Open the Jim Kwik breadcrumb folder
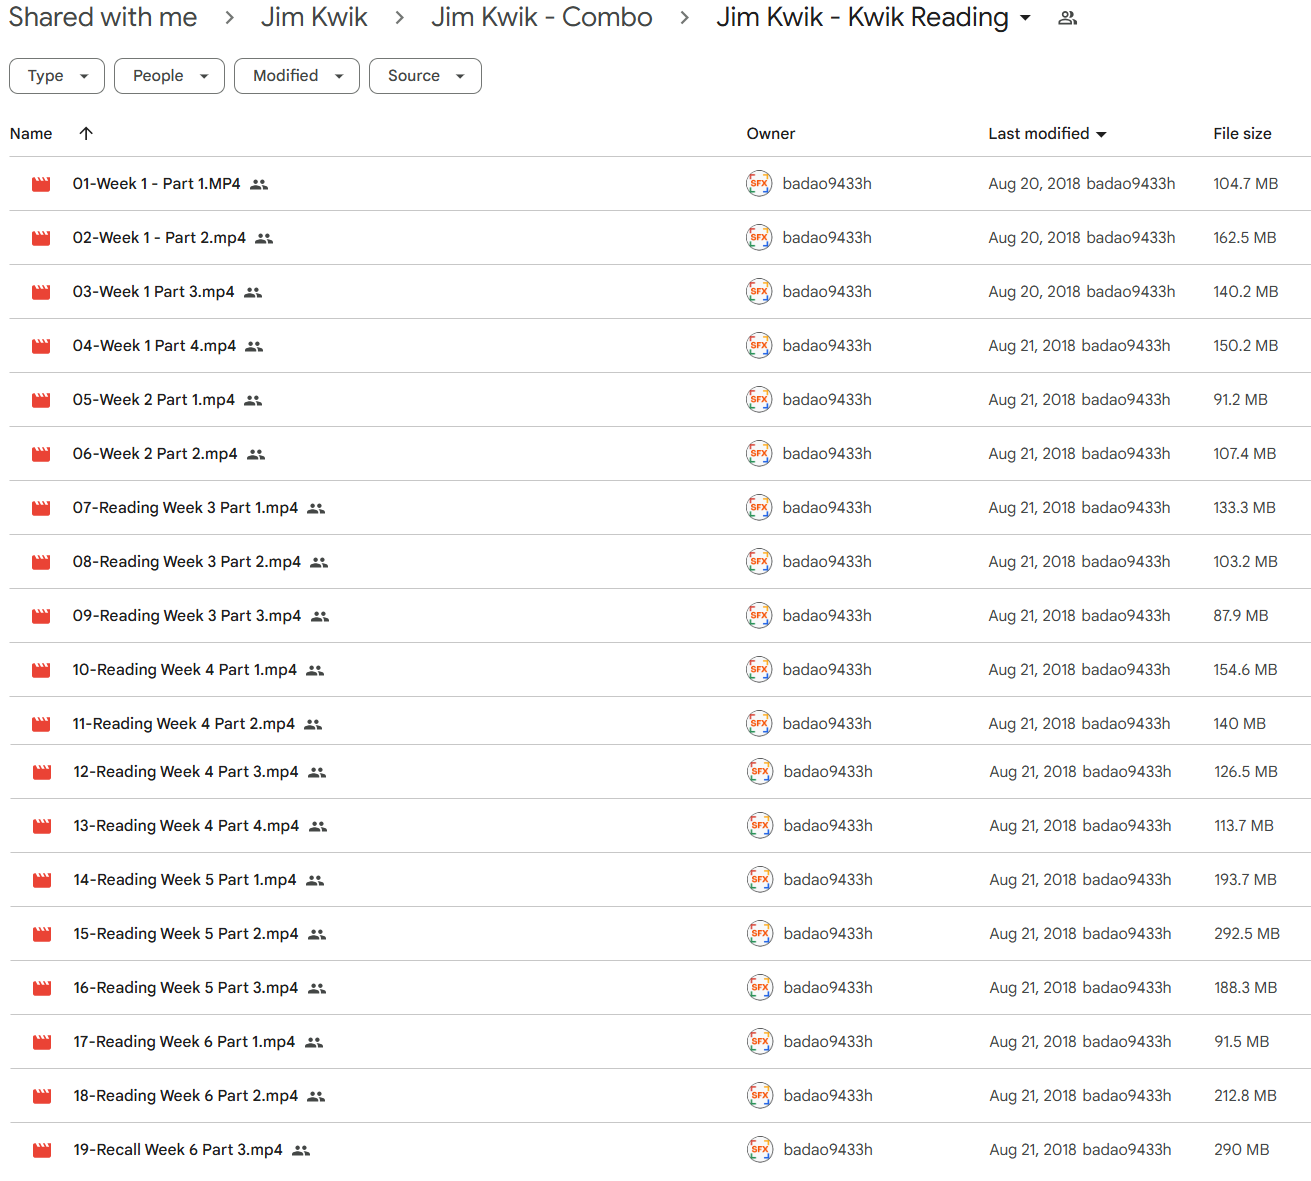This screenshot has height=1181, width=1311. [314, 17]
